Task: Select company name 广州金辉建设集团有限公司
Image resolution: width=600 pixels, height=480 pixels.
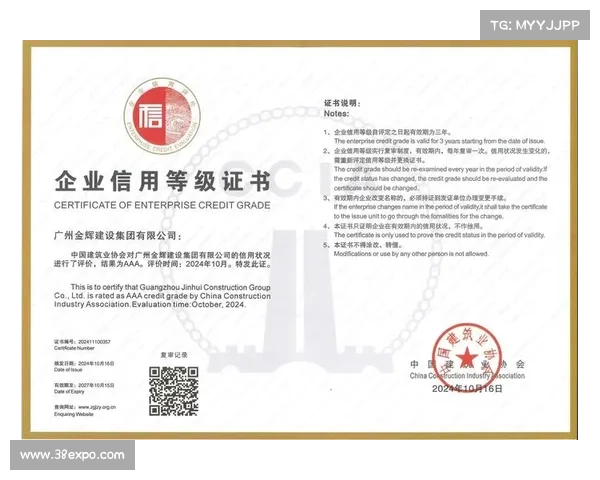Action: 115,235
